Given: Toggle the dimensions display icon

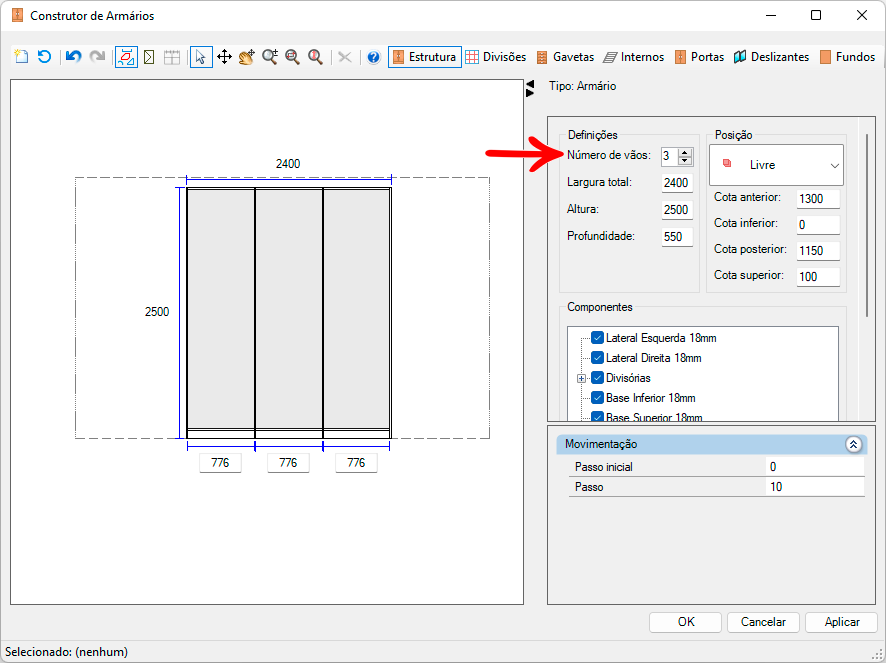Looking at the screenshot, I should click(126, 57).
